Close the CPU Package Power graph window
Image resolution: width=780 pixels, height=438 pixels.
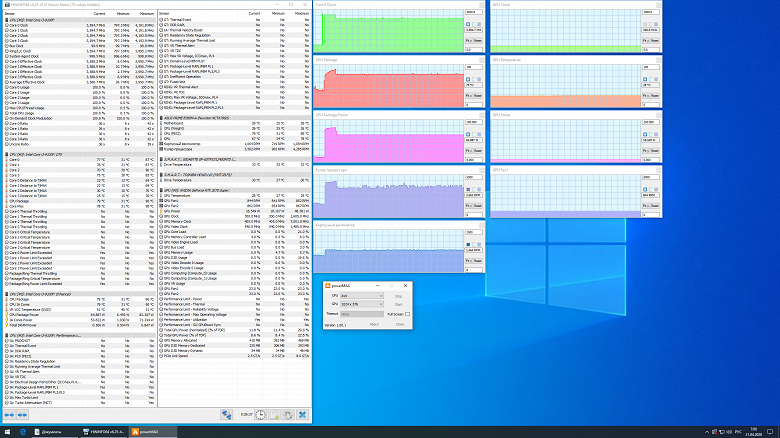click(481, 115)
